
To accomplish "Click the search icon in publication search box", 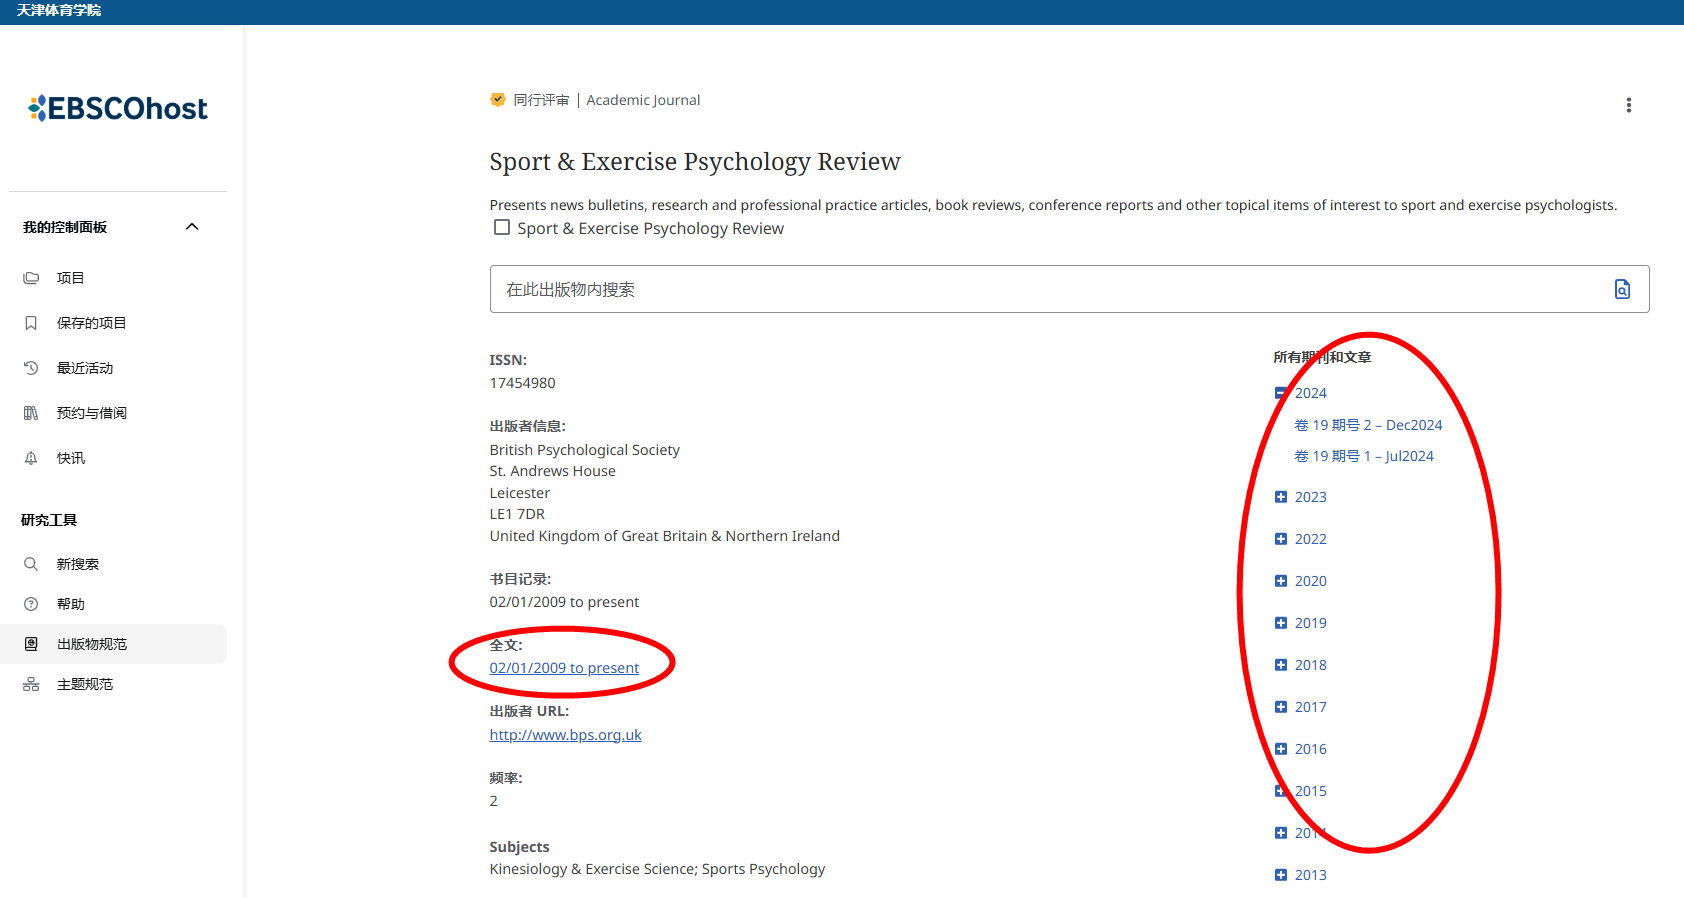I will pyautogui.click(x=1622, y=289).
